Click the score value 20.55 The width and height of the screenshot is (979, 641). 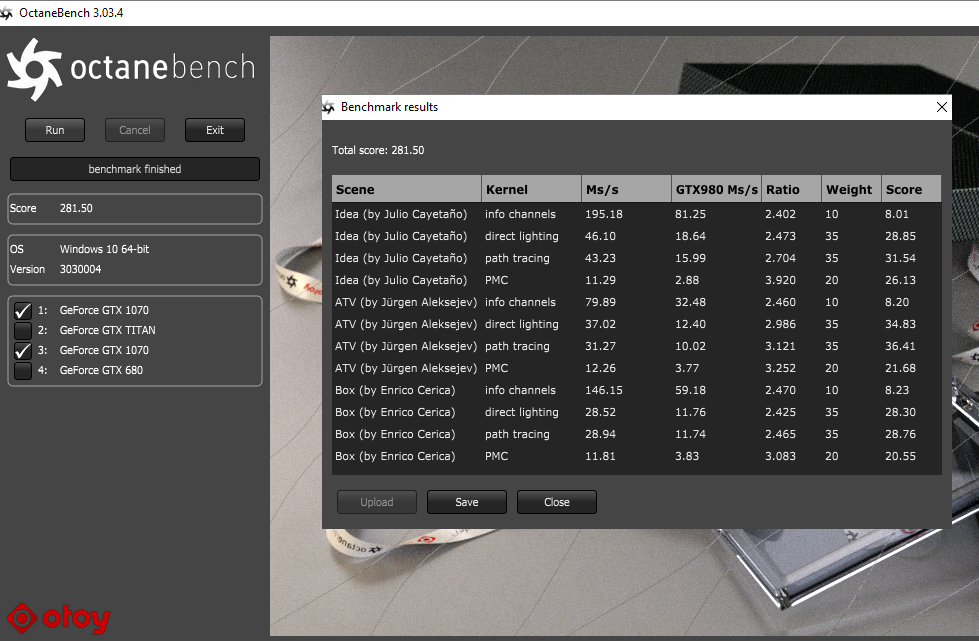point(900,456)
